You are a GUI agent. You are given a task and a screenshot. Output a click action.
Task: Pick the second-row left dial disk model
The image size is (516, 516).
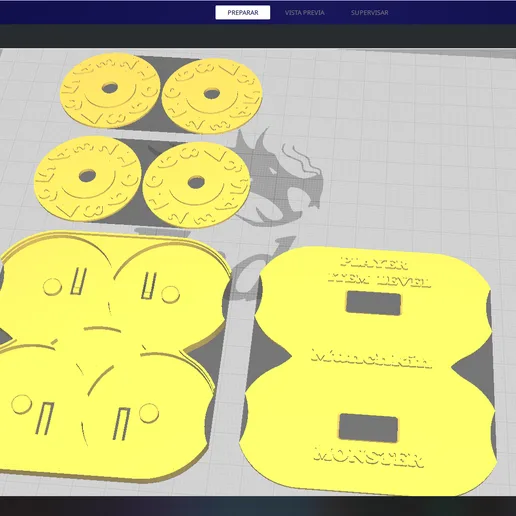88,178
